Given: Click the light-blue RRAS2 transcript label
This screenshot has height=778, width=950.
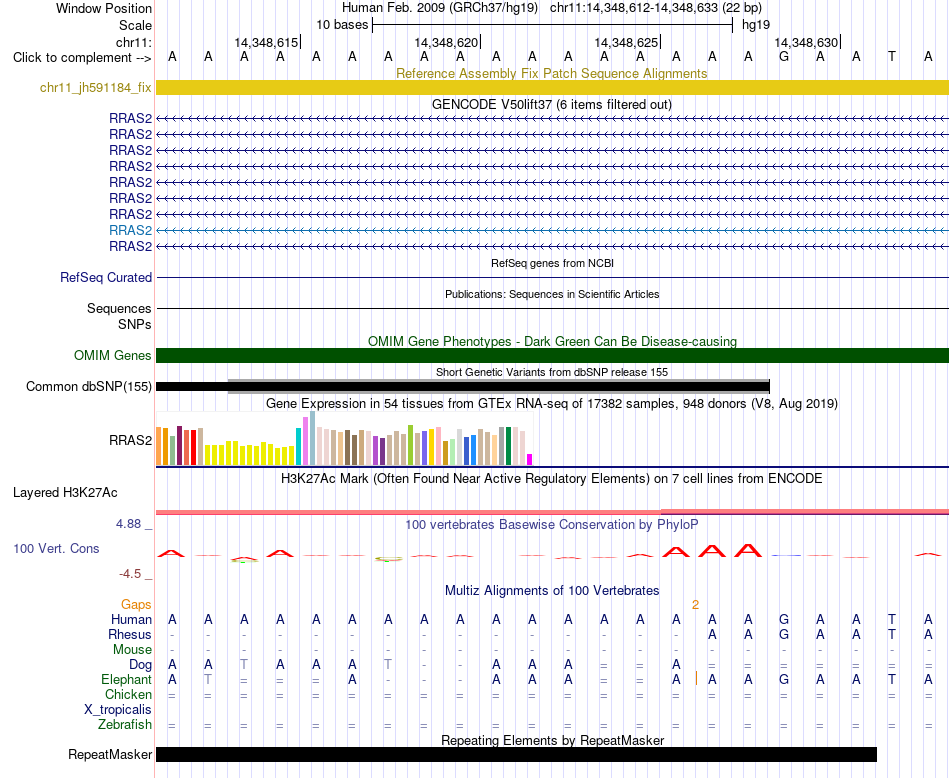Looking at the screenshot, I should [x=130, y=230].
